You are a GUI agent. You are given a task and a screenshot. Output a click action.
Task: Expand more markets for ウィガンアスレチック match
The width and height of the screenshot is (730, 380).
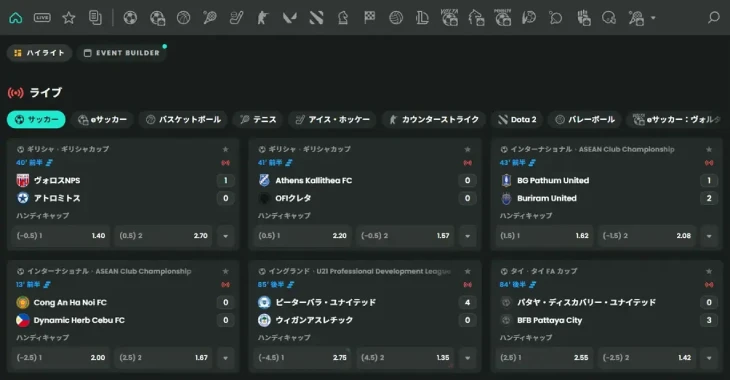point(467,358)
